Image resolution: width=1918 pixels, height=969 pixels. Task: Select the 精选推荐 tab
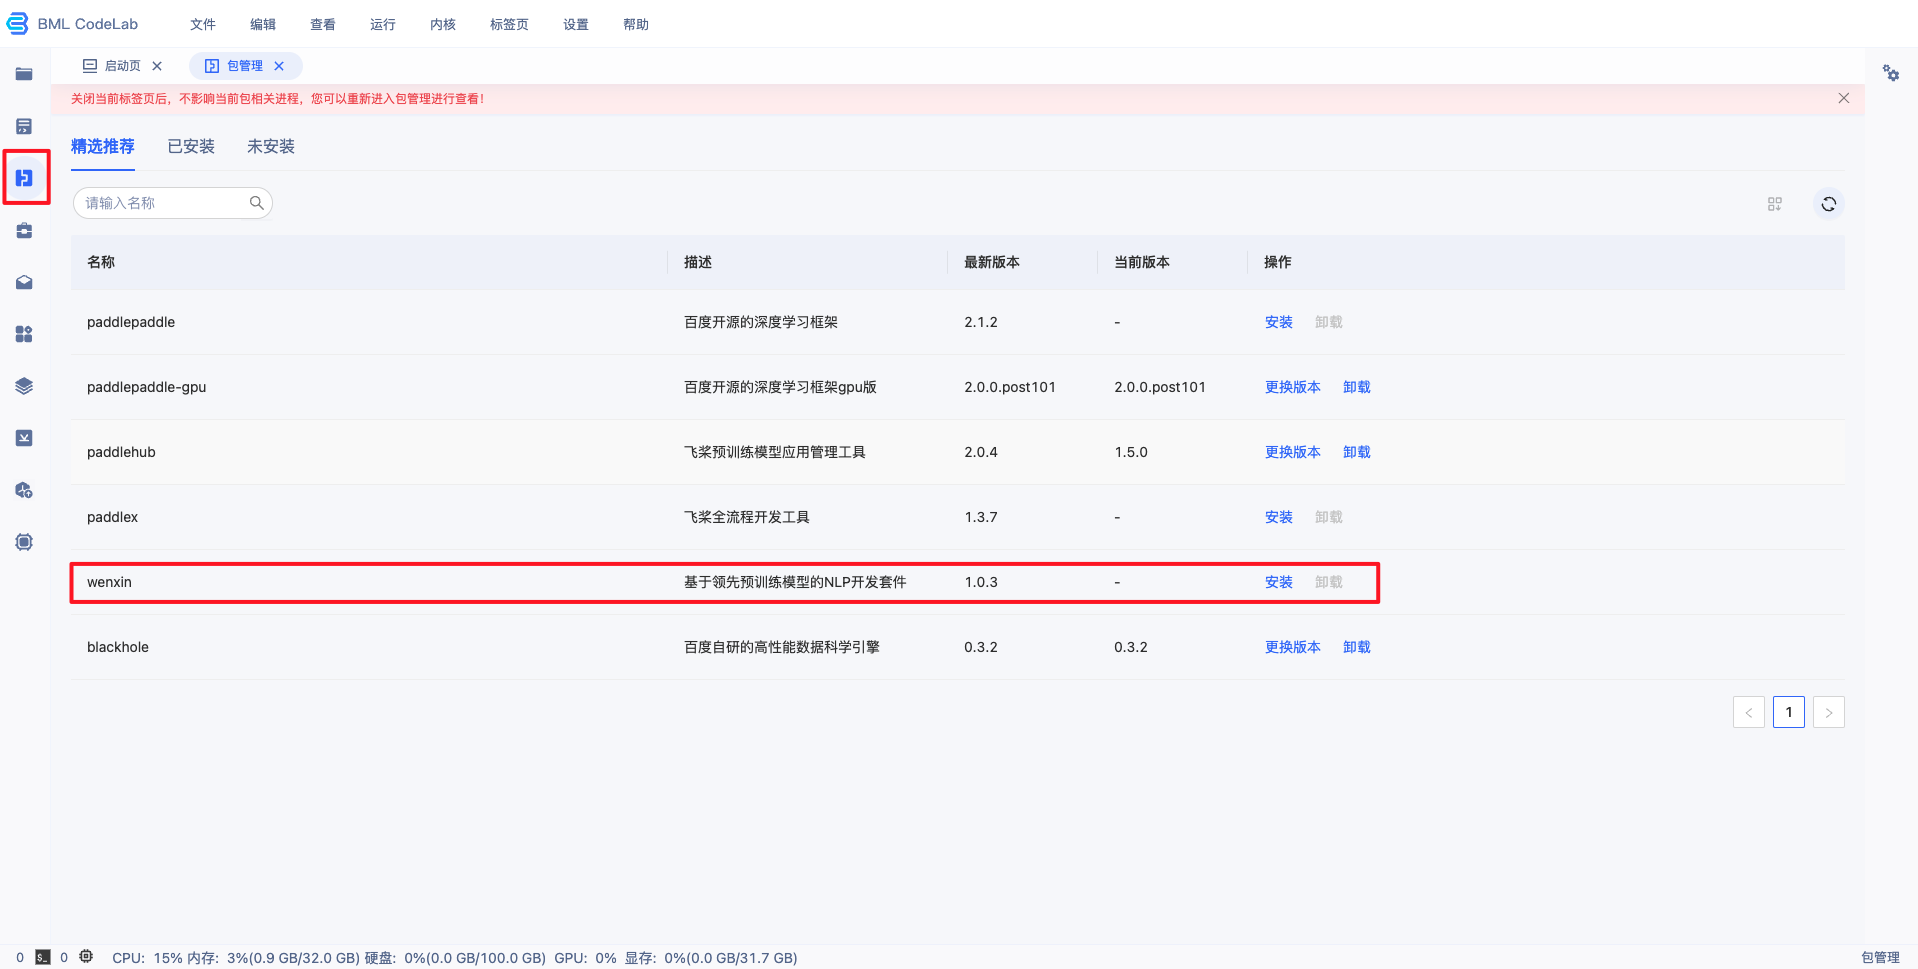tap(103, 147)
